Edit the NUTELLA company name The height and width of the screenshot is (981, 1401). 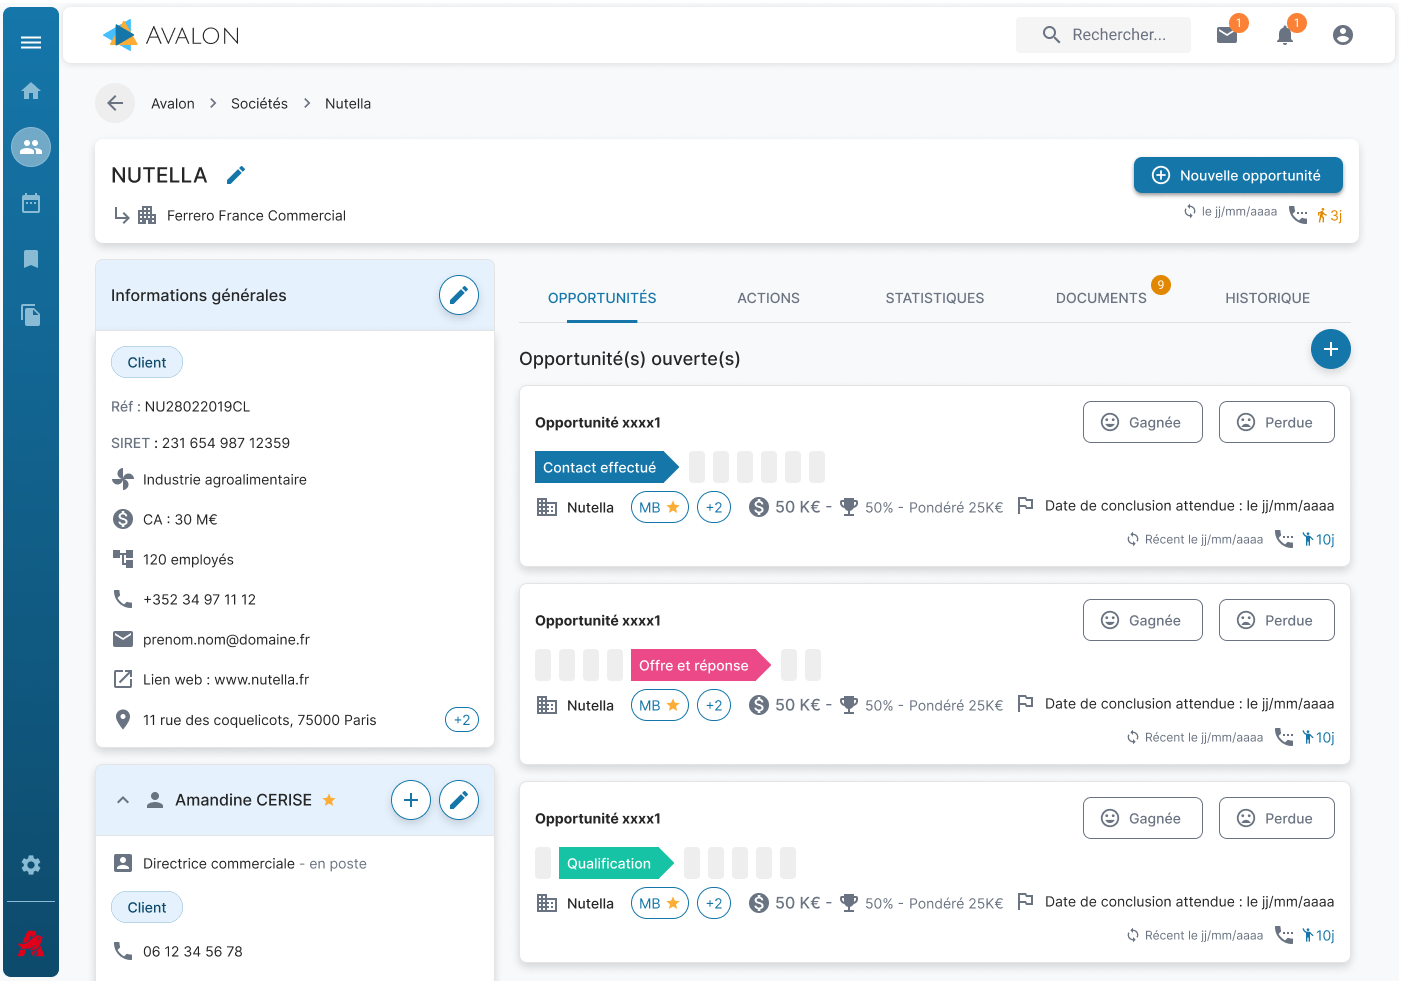236,175
